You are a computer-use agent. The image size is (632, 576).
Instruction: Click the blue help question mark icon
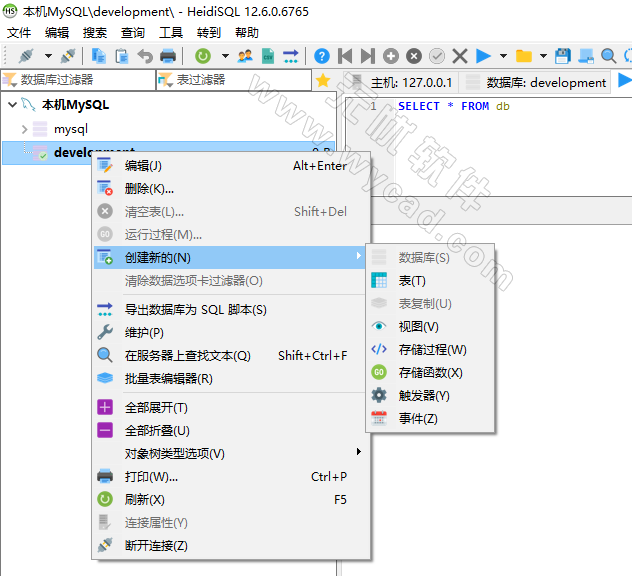point(322,56)
